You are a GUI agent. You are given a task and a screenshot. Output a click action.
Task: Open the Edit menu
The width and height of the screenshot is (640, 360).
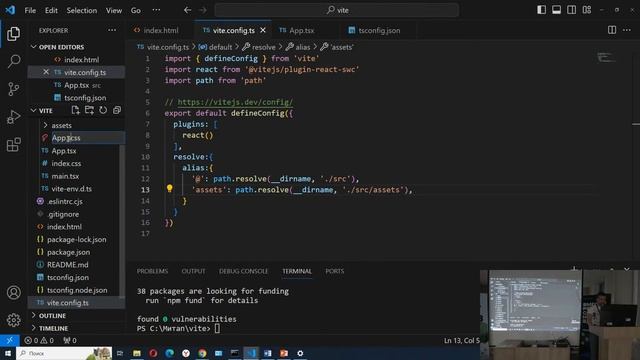click(x=51, y=10)
